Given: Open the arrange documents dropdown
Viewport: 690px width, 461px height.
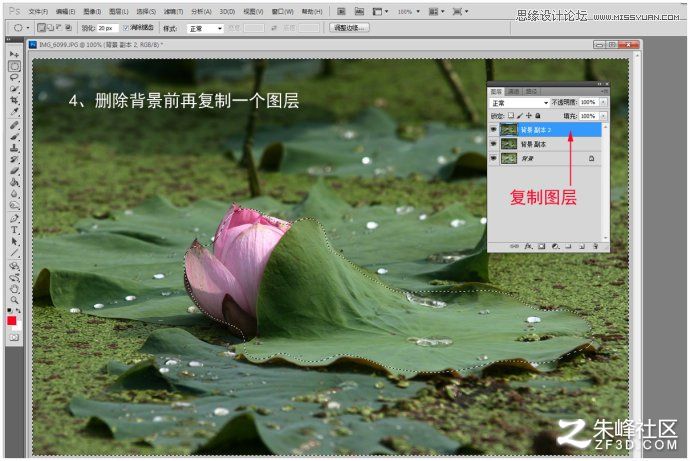Looking at the screenshot, I should tap(435, 11).
